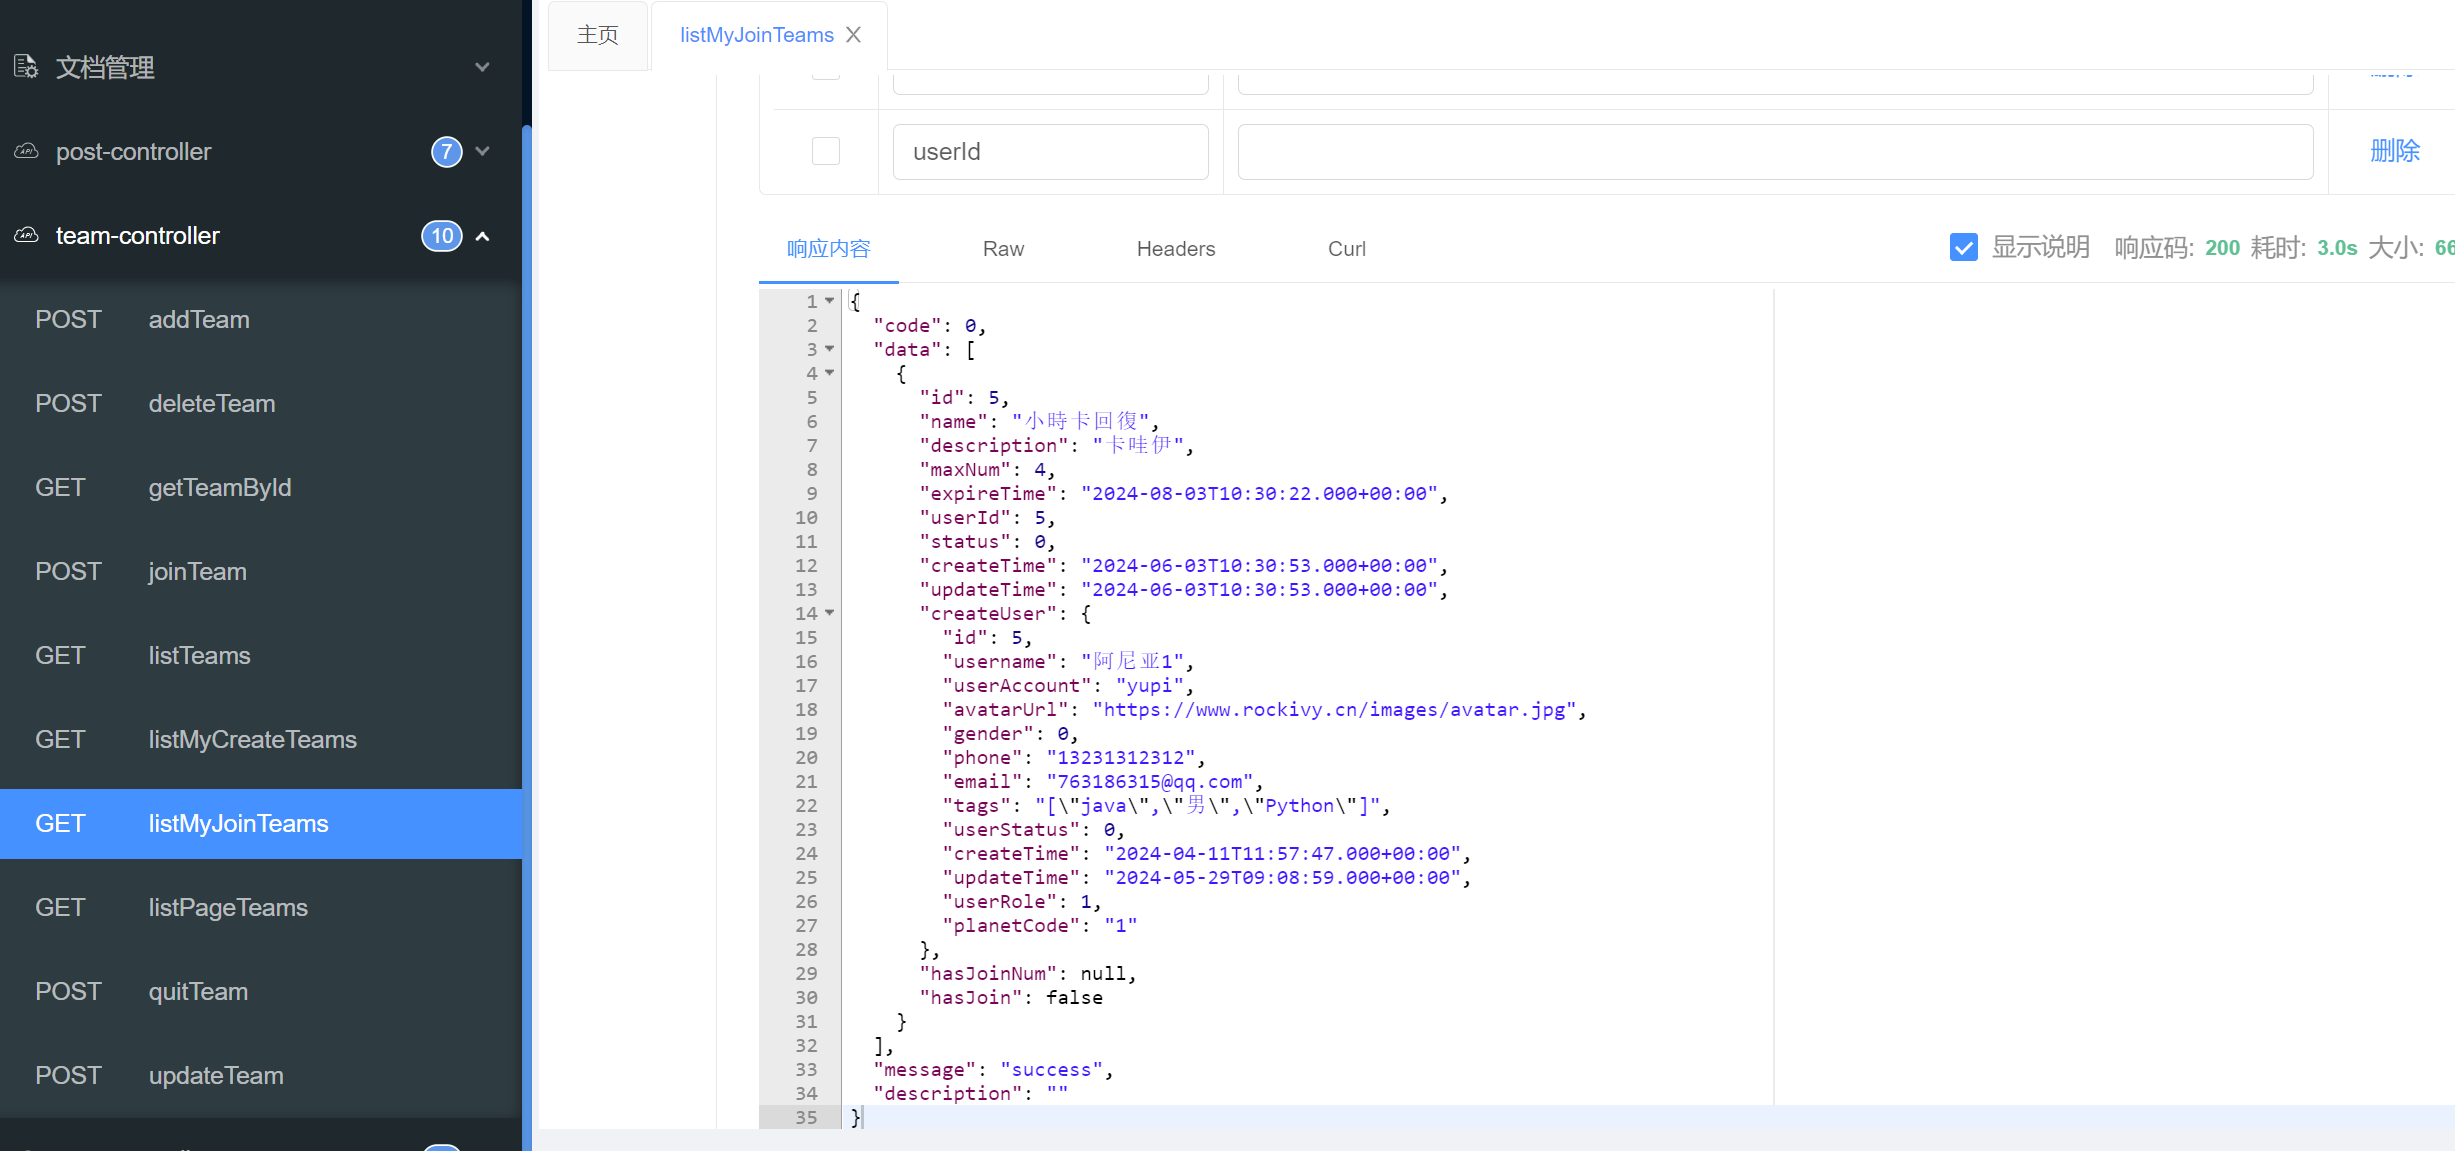Viewport: 2455px width, 1151px height.
Task: Open the Raw response tab
Action: tap(1003, 249)
